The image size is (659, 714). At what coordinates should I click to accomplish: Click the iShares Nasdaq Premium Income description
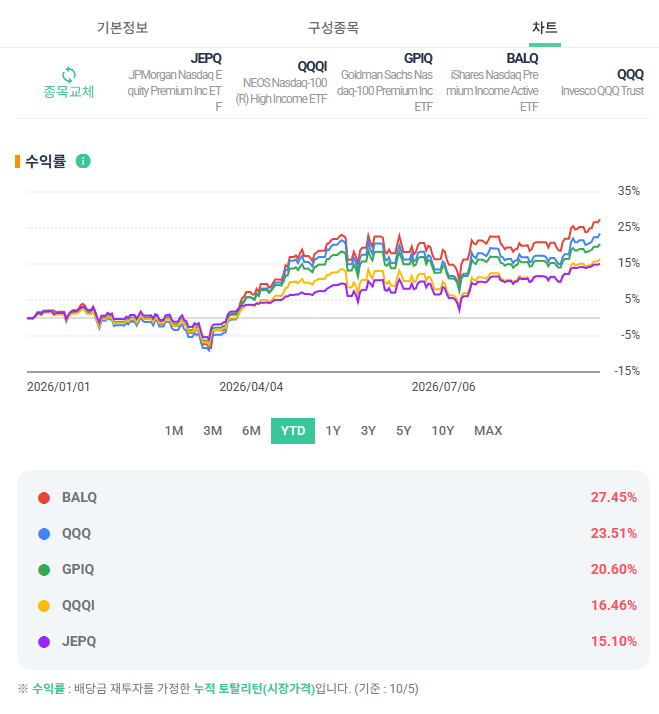point(492,91)
